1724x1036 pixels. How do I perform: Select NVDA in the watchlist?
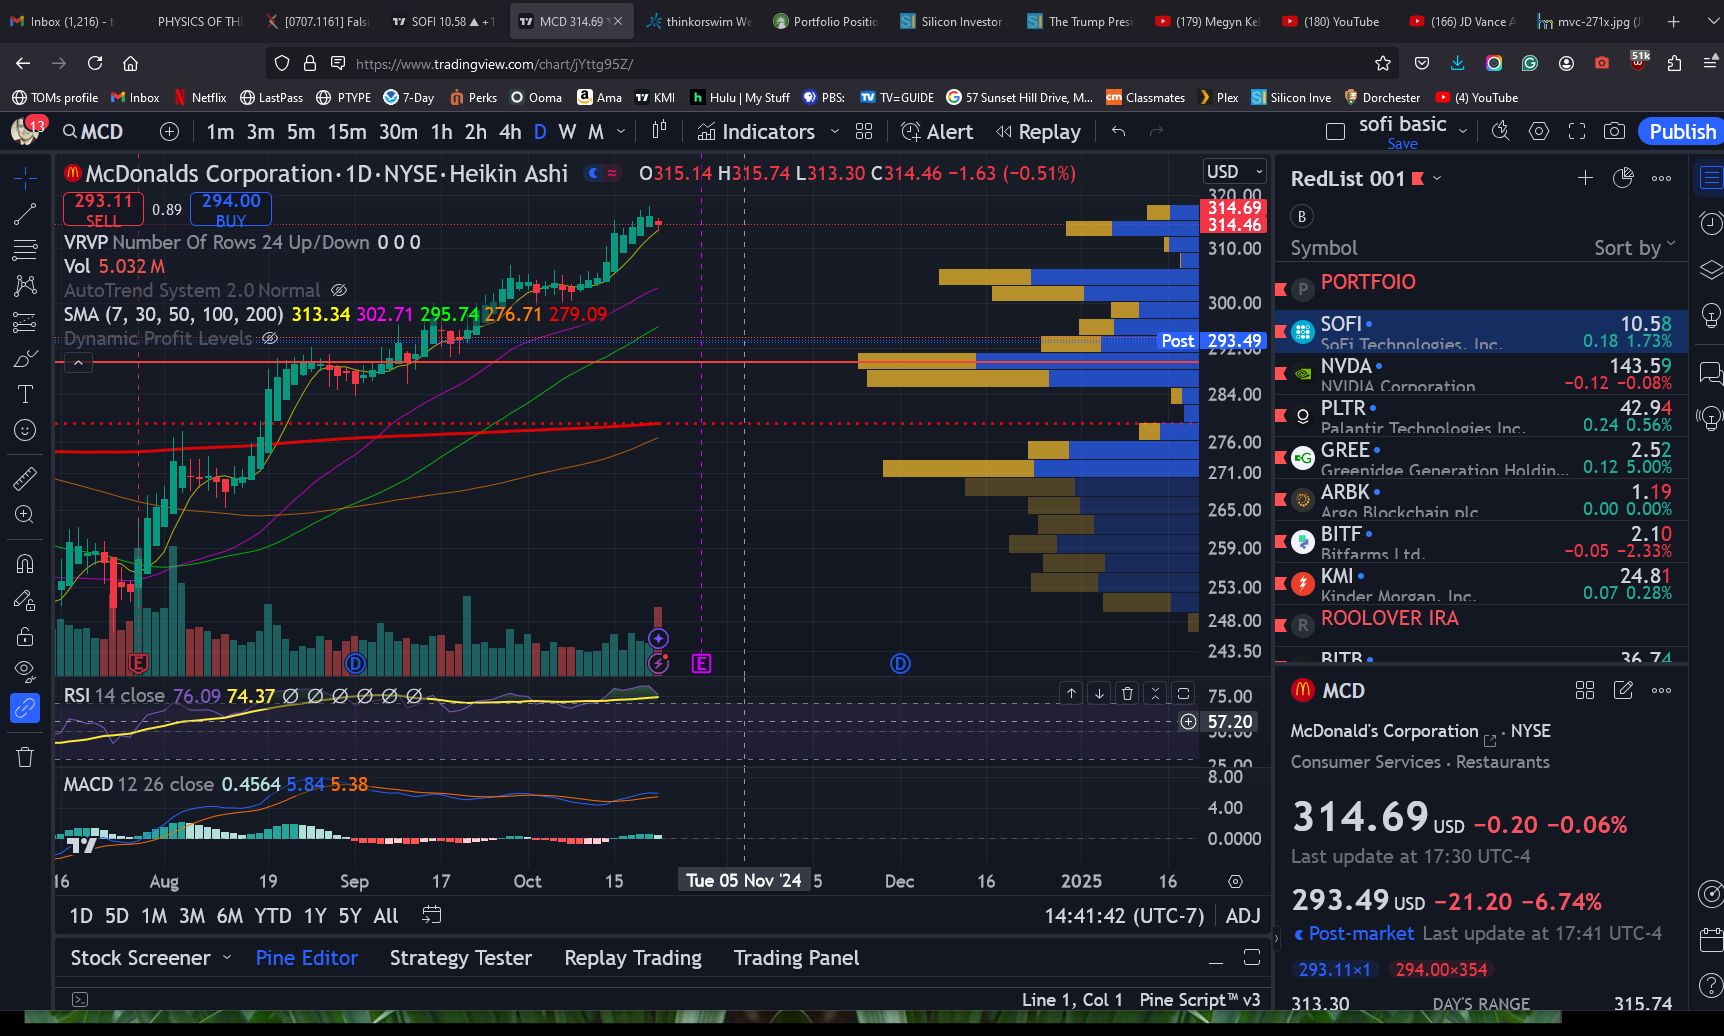(1481, 373)
